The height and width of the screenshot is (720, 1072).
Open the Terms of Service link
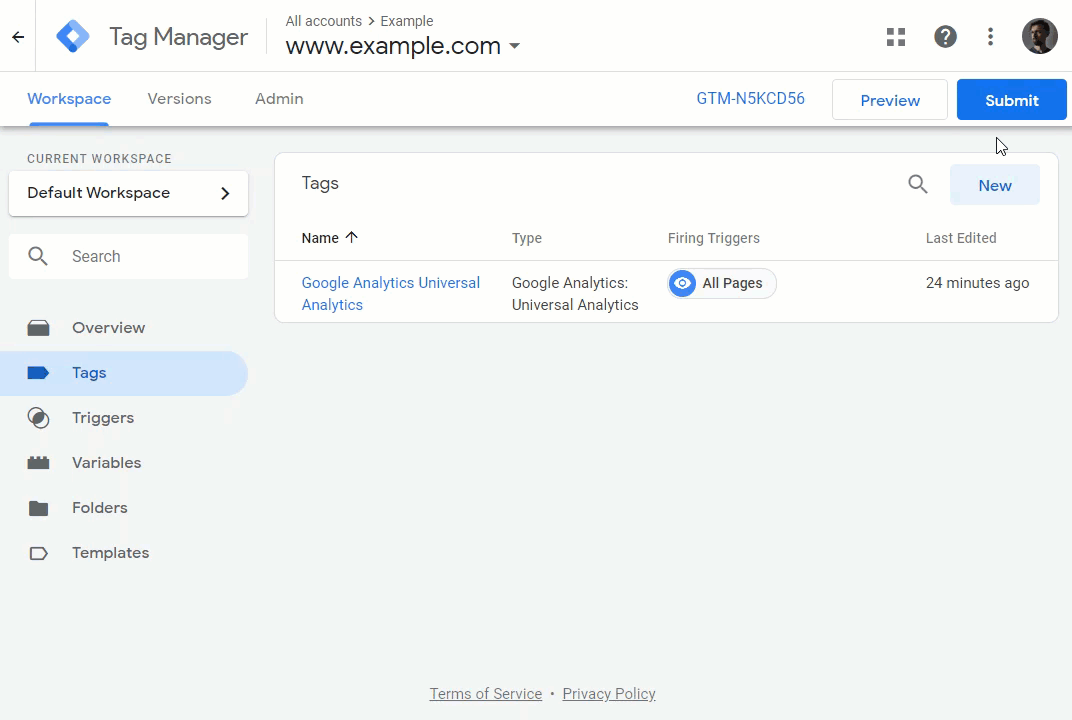(x=485, y=694)
